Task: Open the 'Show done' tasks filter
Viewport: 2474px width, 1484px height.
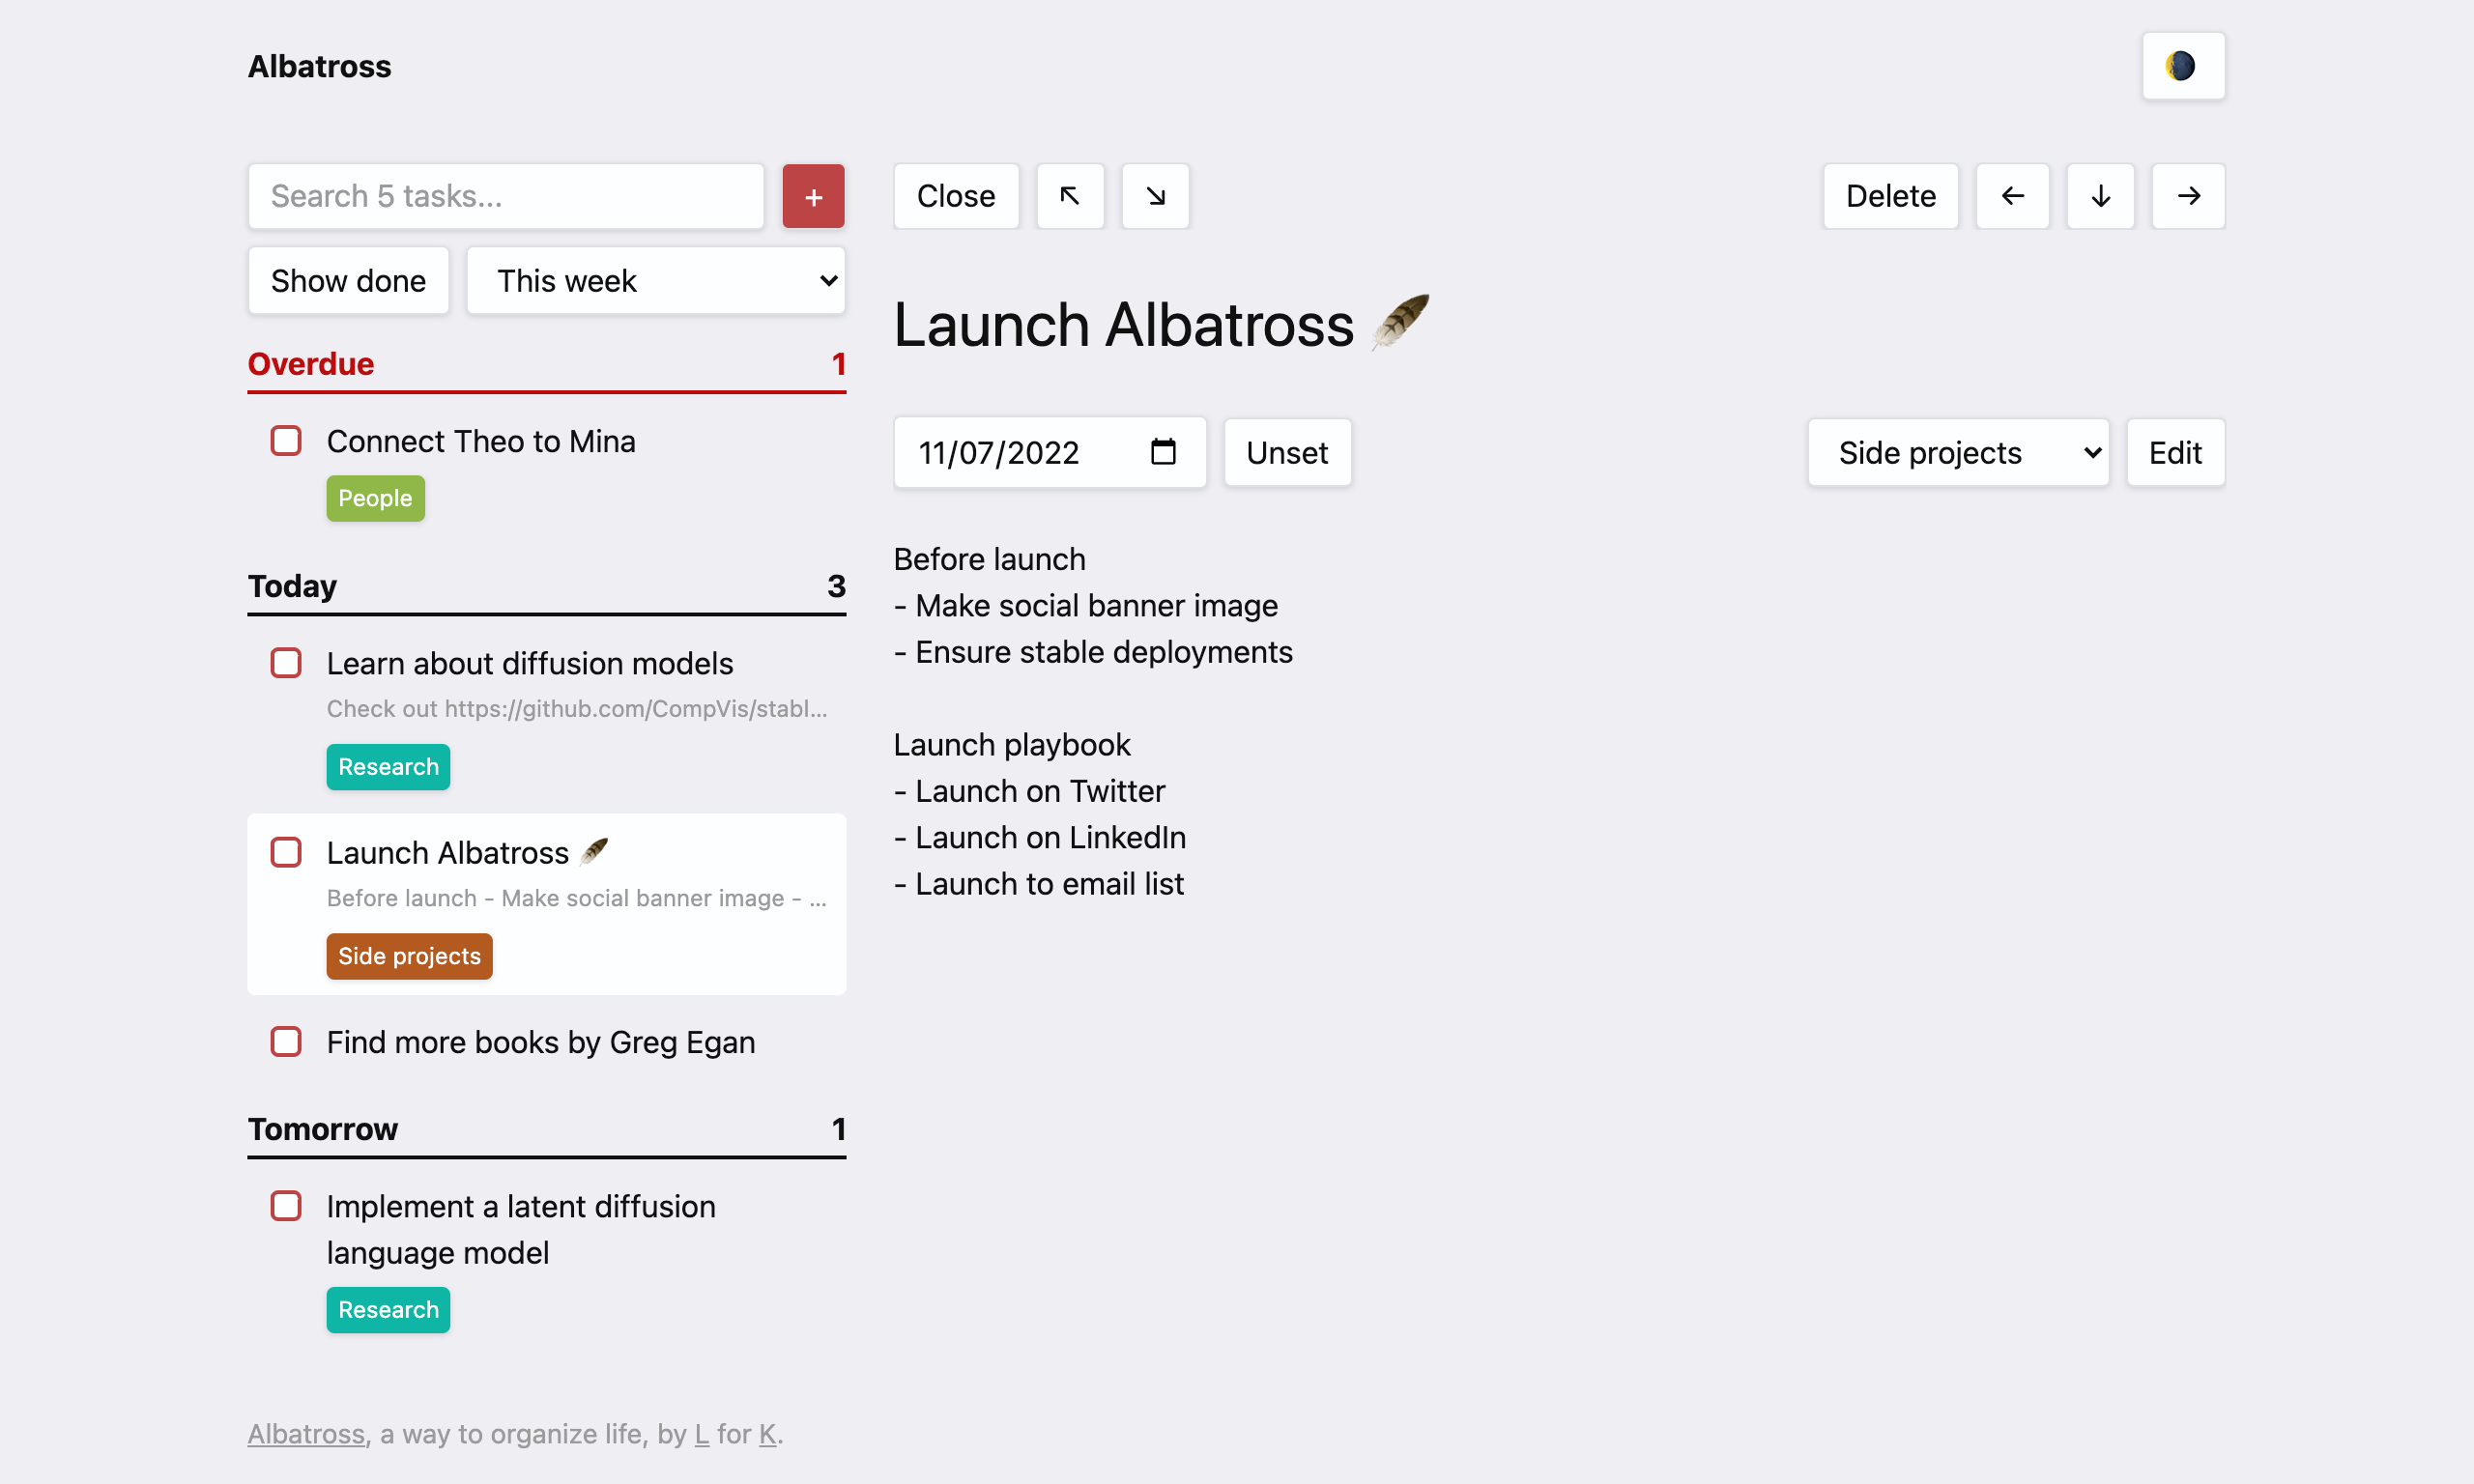Action: coord(350,277)
